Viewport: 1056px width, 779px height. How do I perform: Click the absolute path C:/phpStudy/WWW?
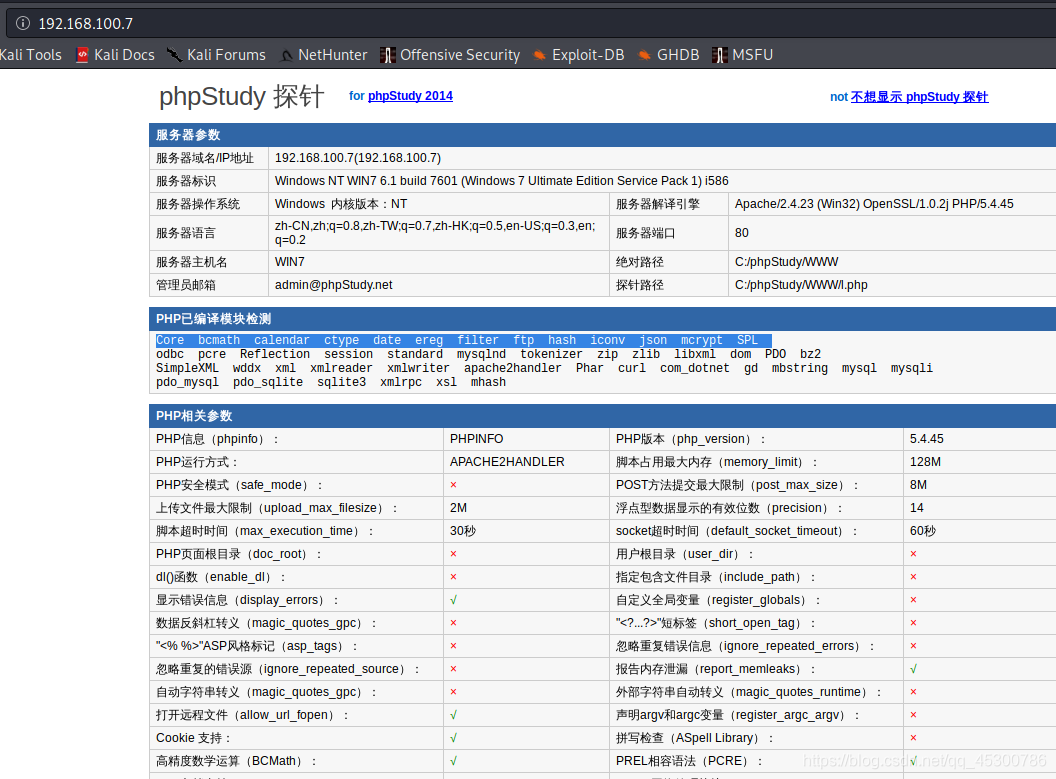[x=787, y=261]
